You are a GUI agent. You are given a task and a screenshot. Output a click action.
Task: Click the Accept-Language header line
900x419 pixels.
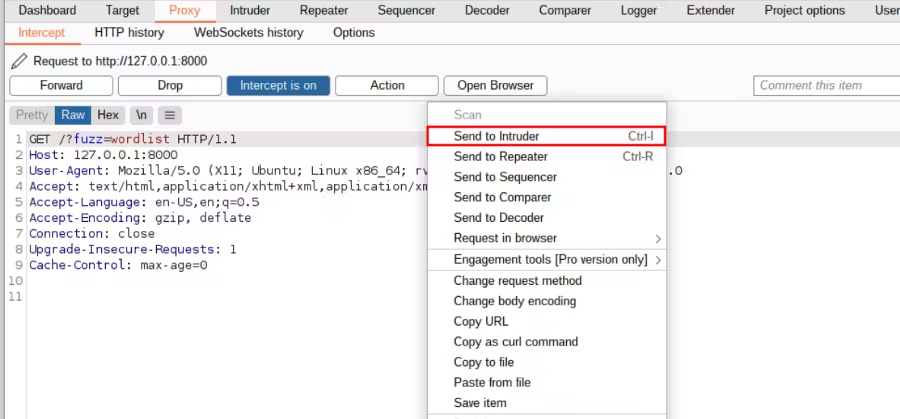click(x=144, y=202)
